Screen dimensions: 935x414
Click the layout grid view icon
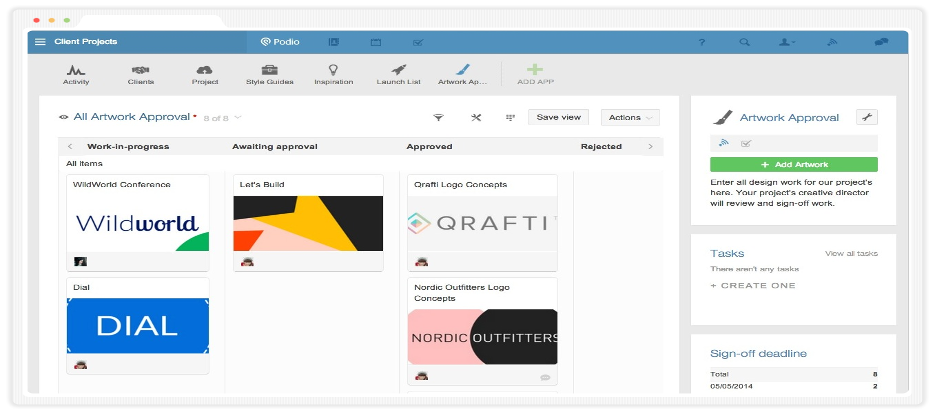coord(510,118)
